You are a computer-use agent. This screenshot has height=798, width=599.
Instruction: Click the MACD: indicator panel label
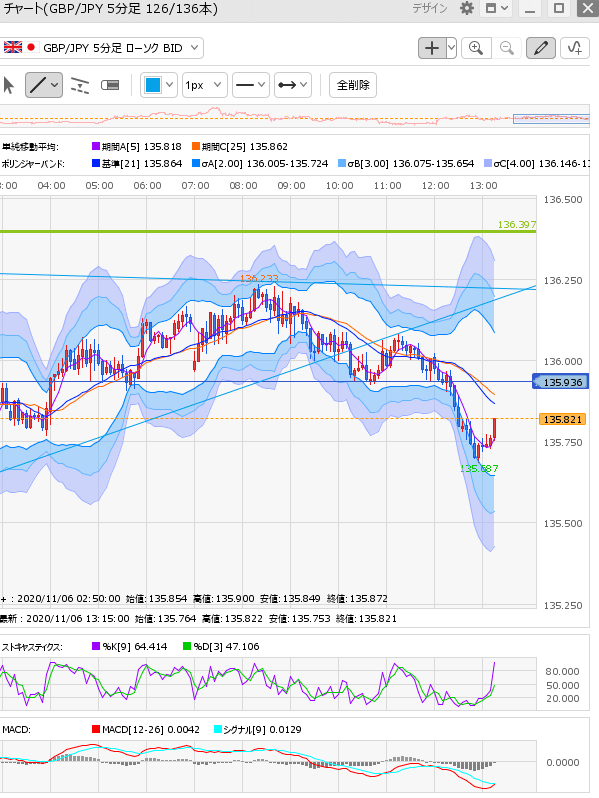click(x=16, y=730)
